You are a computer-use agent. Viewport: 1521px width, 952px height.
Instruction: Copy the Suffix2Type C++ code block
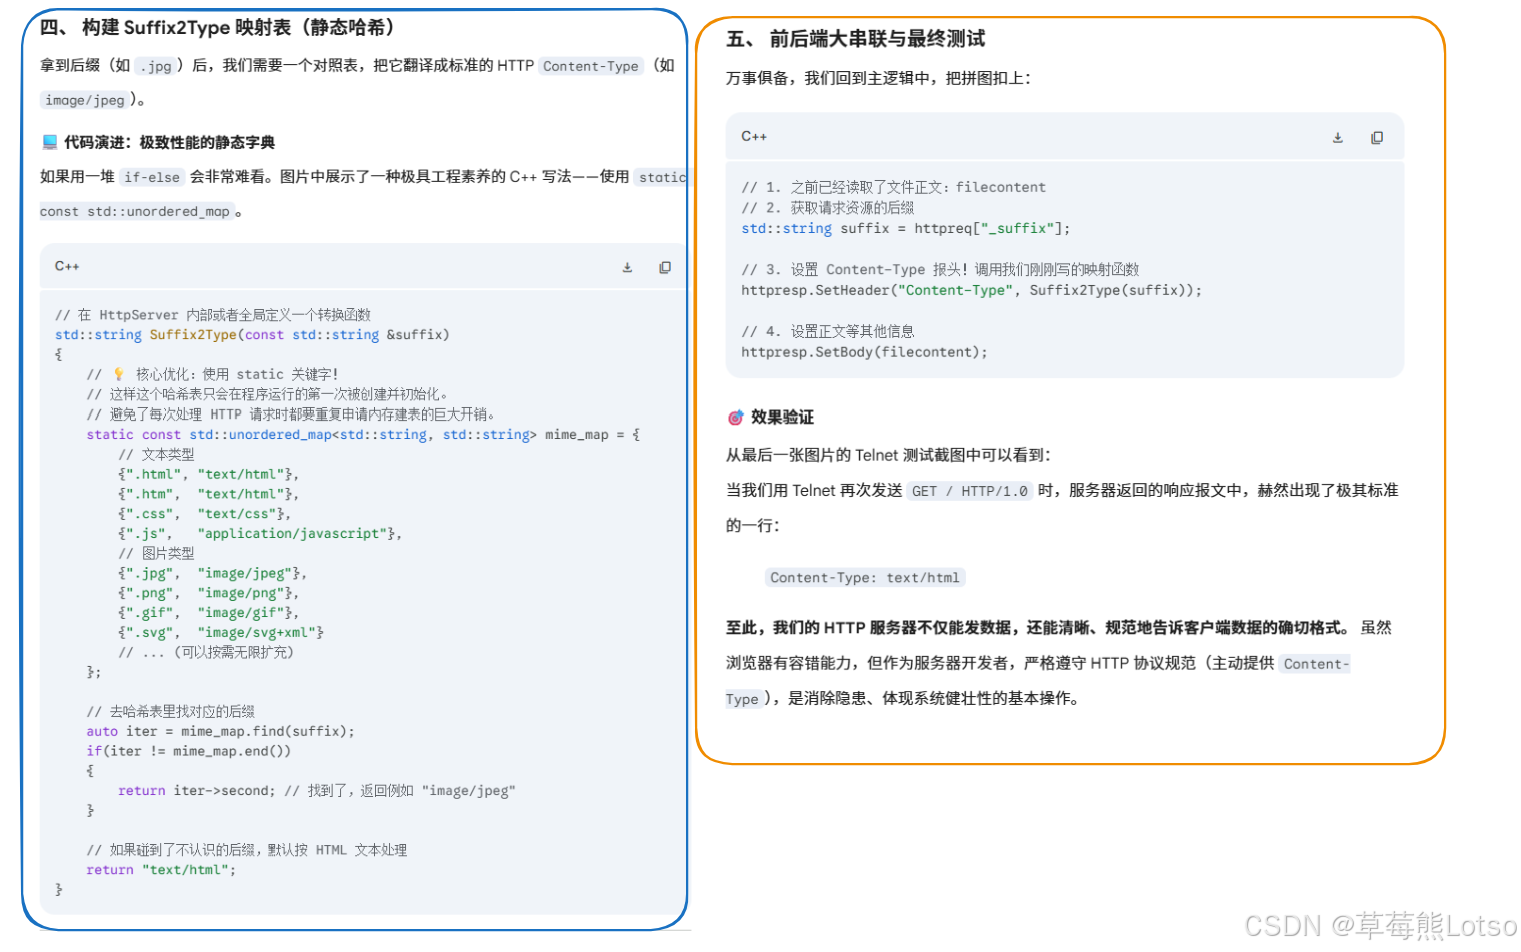click(x=665, y=267)
